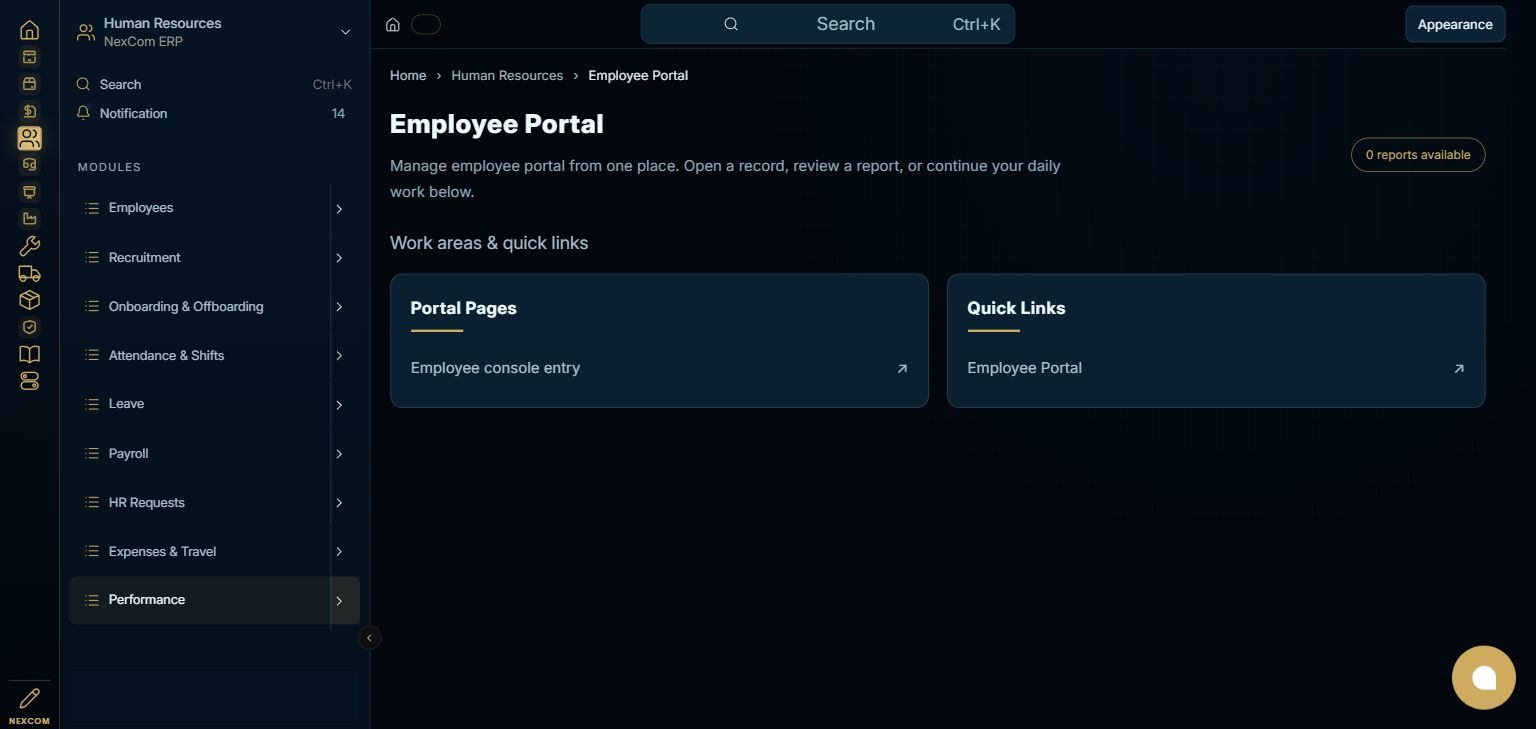Open the chat bubble widget
This screenshot has width=1536, height=729.
1484,678
